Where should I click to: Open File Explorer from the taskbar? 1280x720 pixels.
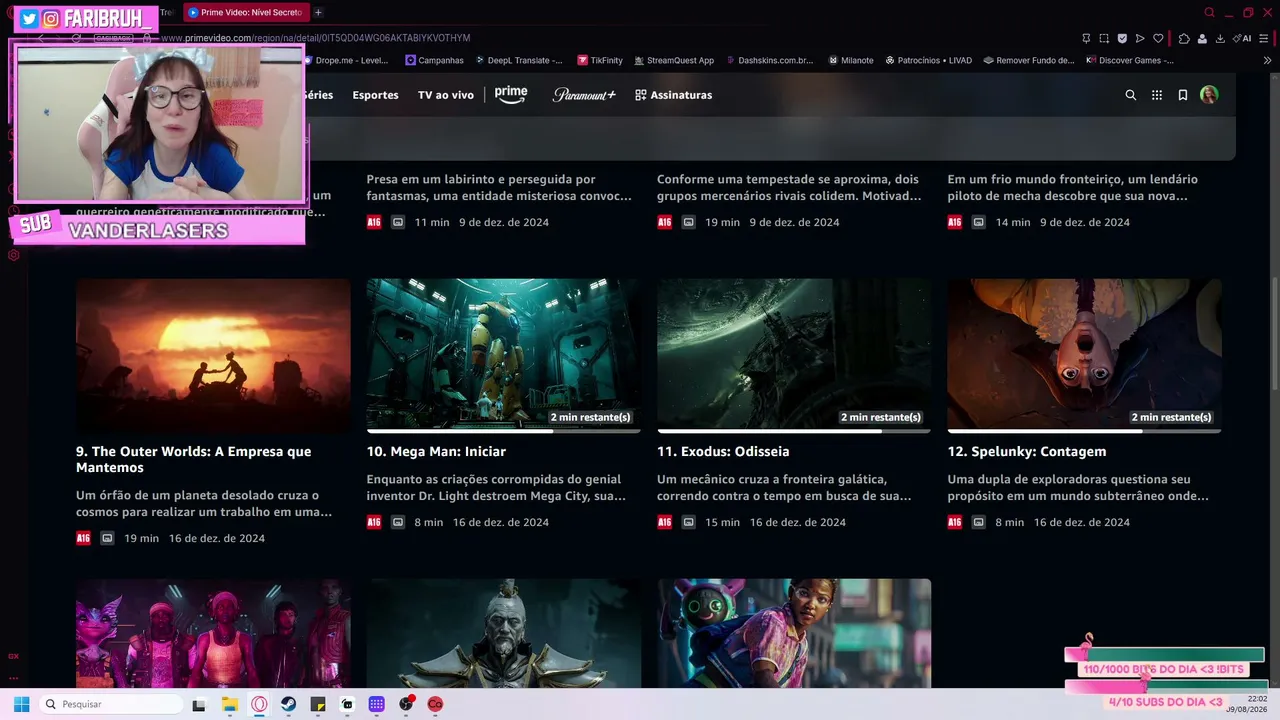(230, 704)
